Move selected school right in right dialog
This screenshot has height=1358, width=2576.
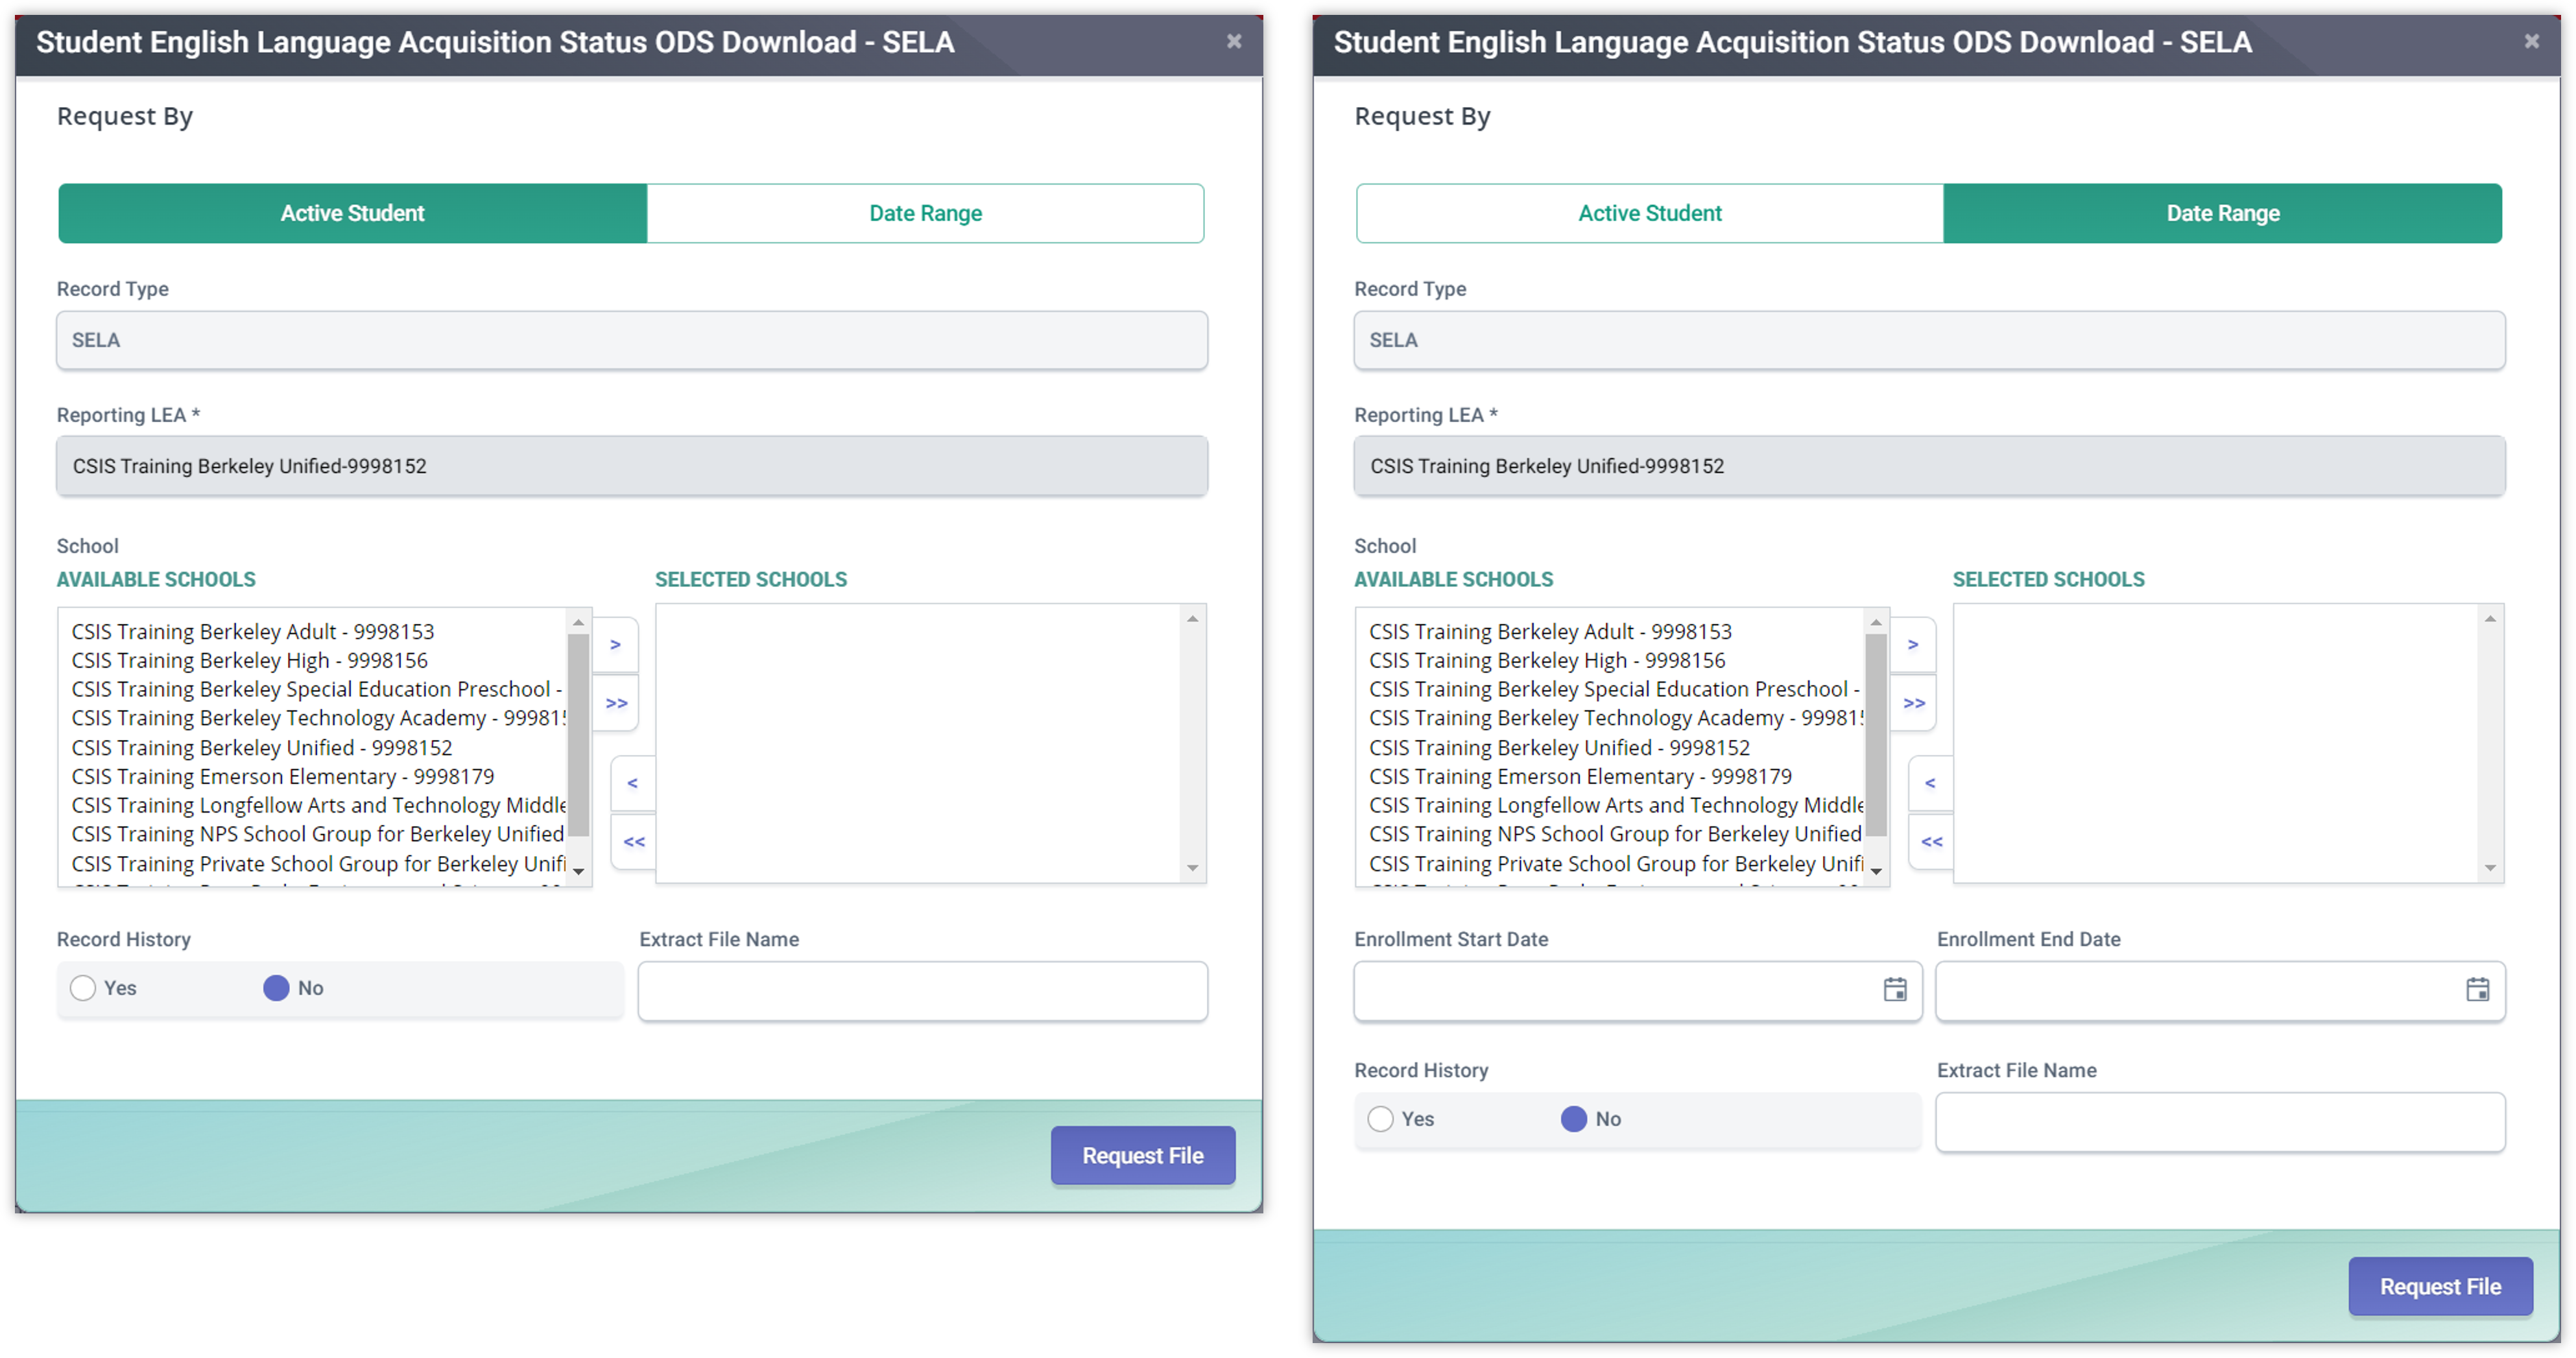point(1913,645)
